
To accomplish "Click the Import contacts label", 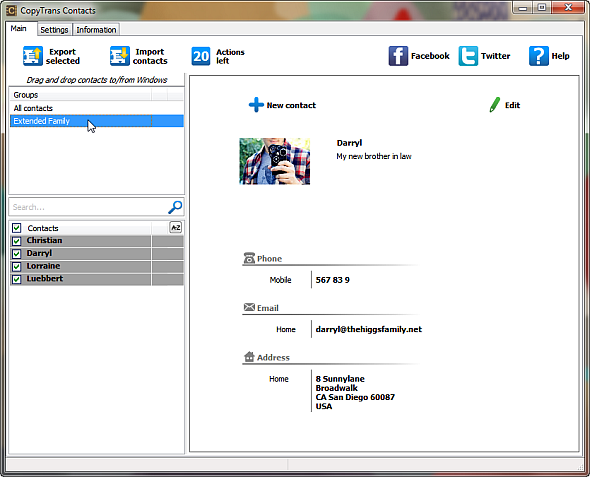I will [150, 56].
